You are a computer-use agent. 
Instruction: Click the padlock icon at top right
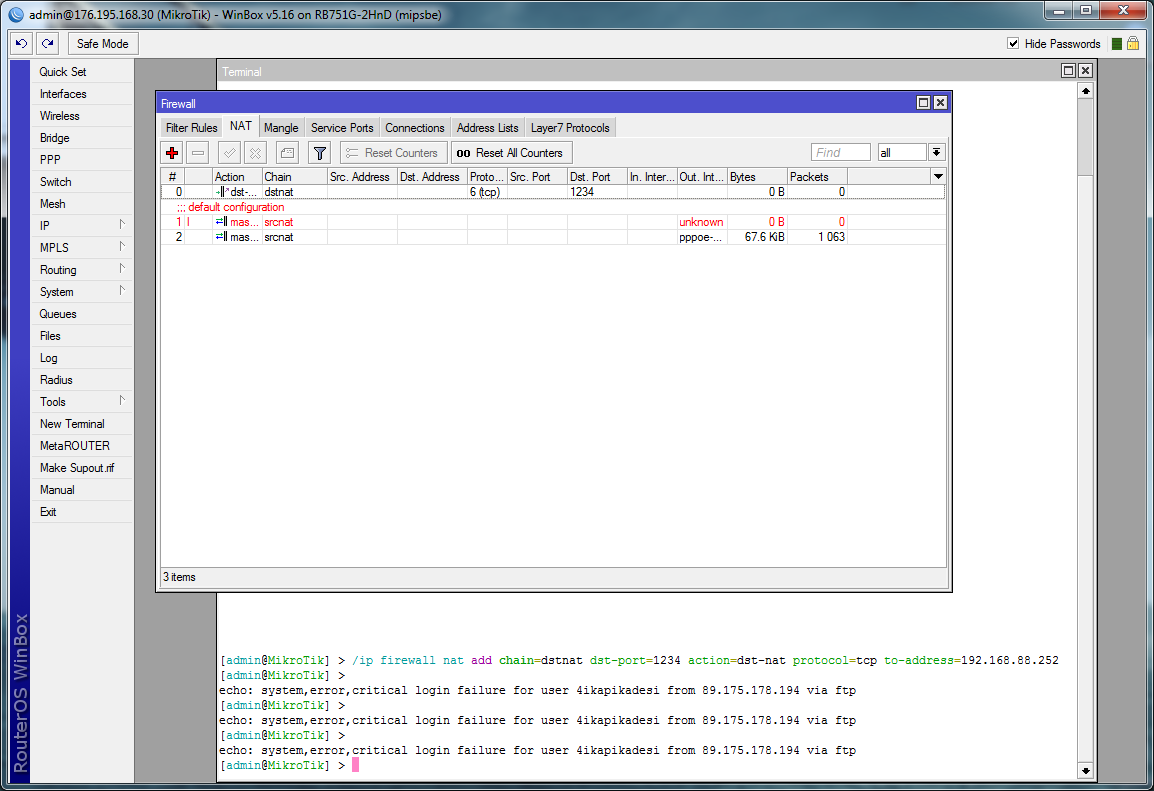point(1133,43)
